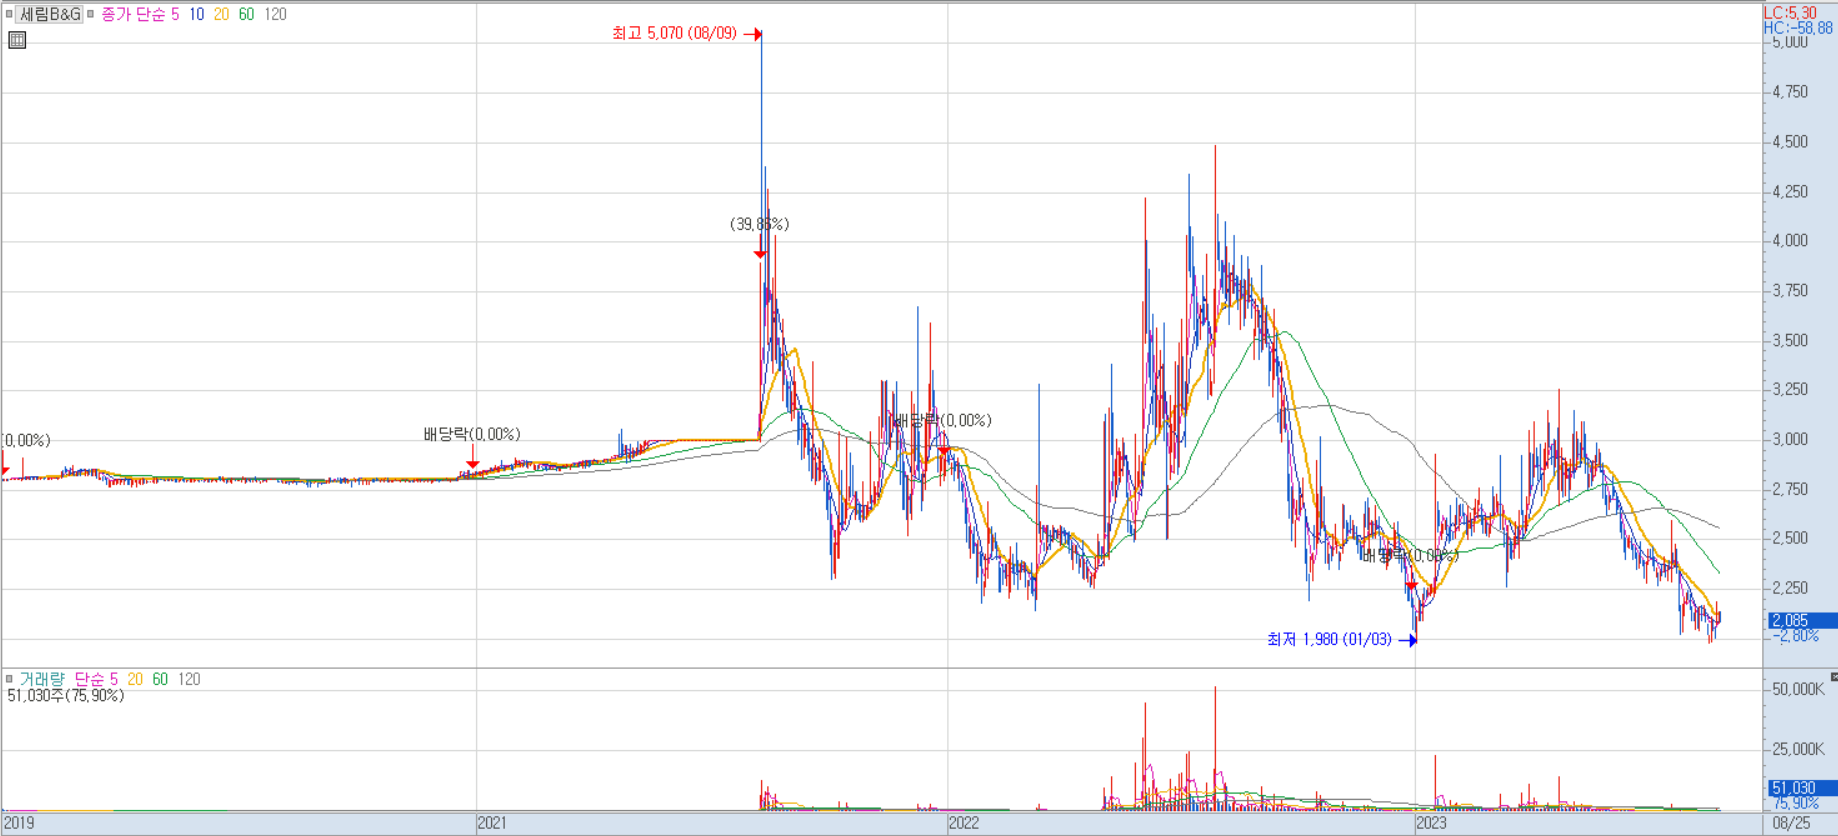Select the 단순 5 volume average label
Image resolution: width=1838 pixels, height=836 pixels.
tap(96, 679)
